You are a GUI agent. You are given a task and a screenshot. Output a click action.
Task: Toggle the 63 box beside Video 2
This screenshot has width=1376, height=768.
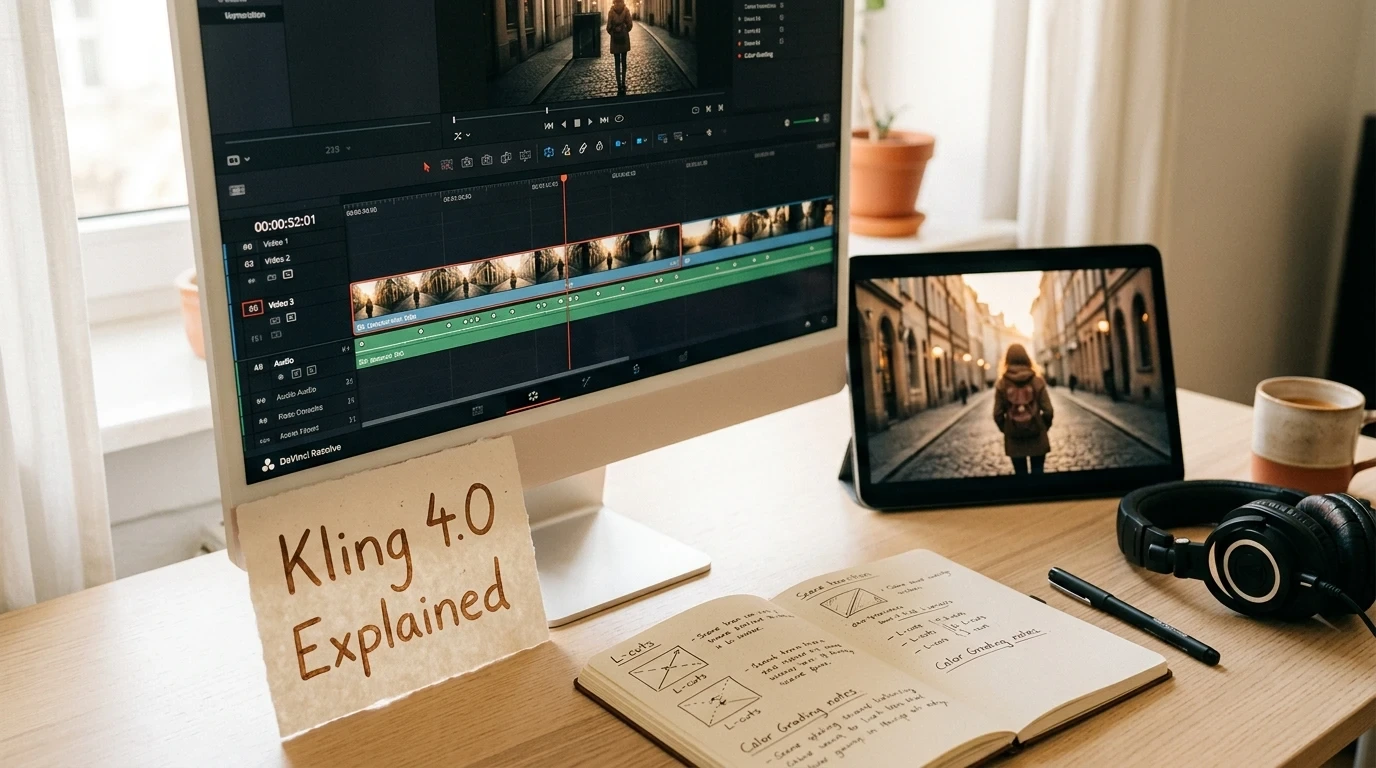(249, 265)
